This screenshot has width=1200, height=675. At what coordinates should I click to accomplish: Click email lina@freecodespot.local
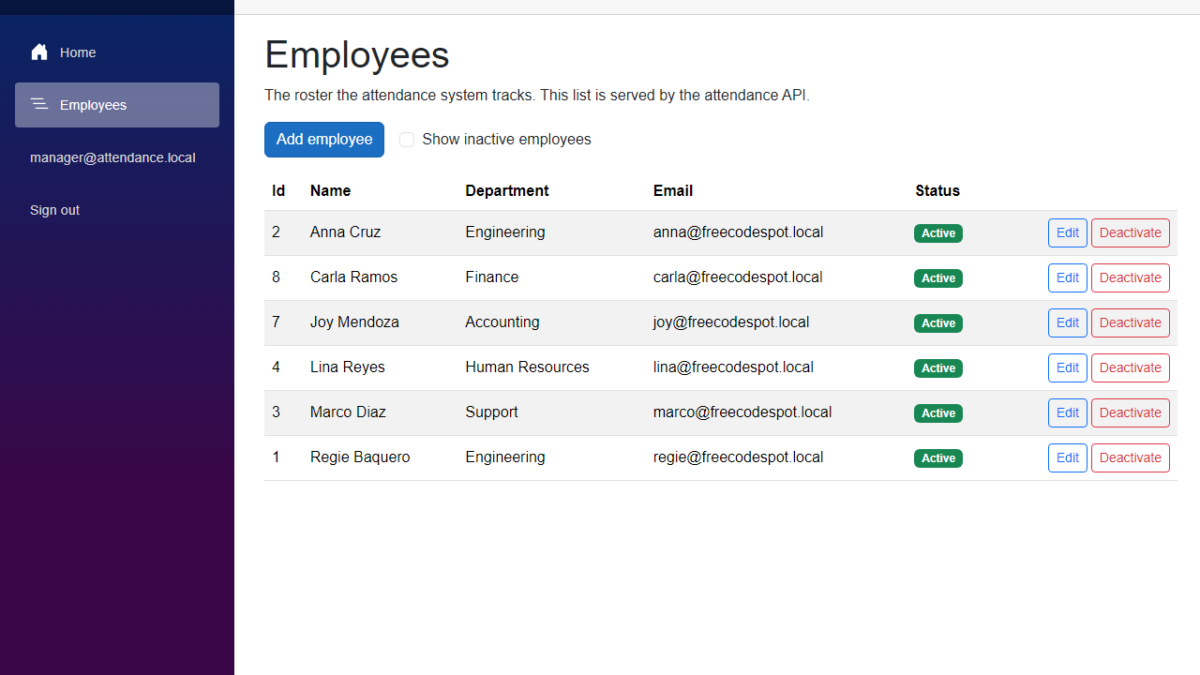tap(733, 367)
